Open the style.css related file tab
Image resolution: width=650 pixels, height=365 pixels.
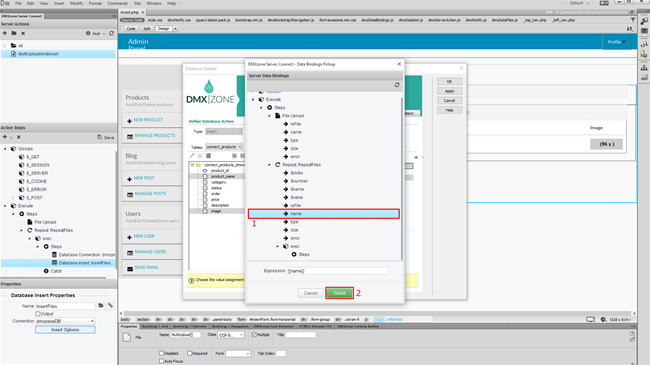(x=155, y=20)
